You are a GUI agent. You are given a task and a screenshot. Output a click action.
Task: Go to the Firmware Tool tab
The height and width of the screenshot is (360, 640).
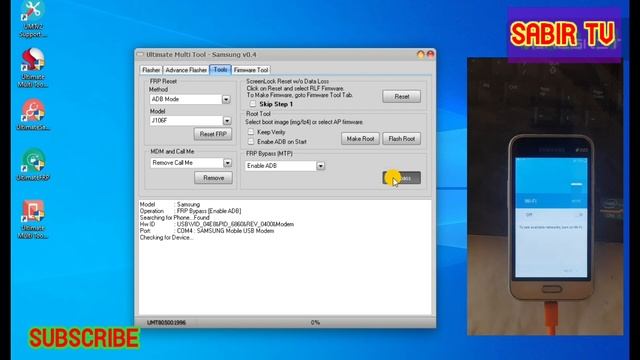pos(251,70)
